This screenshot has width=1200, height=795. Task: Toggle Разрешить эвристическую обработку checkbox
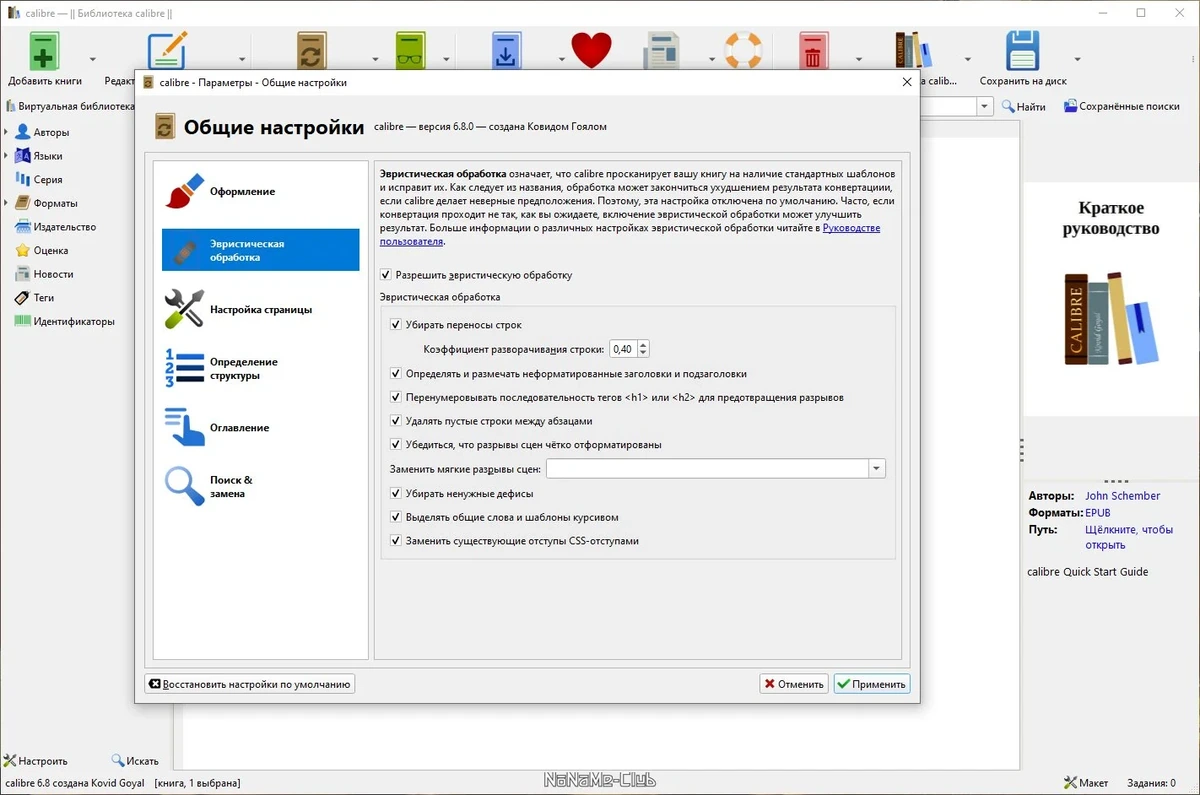[x=386, y=274]
